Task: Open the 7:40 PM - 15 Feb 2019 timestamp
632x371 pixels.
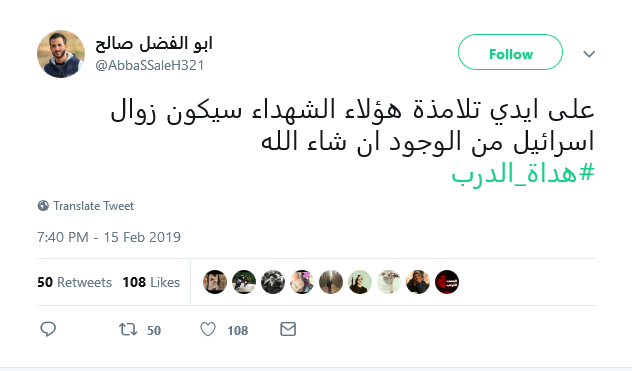Action: pyautogui.click(x=109, y=237)
